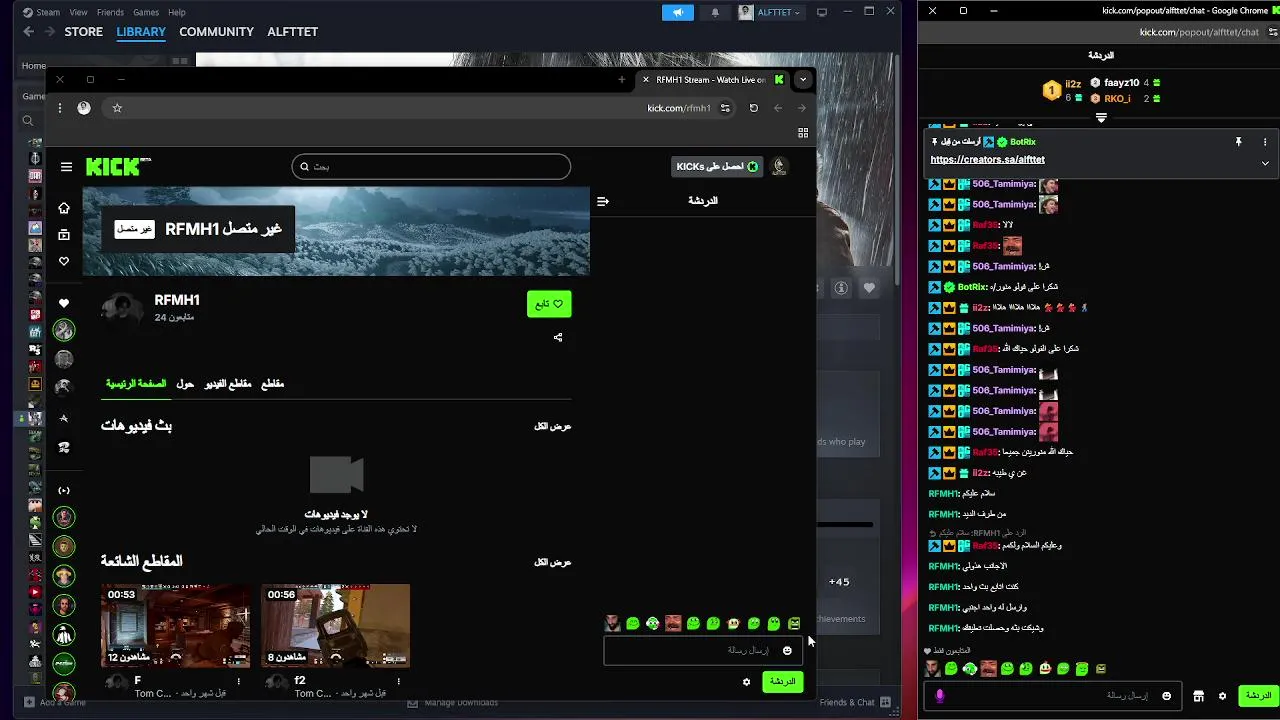Open site settings icon in address bar

click(726, 108)
